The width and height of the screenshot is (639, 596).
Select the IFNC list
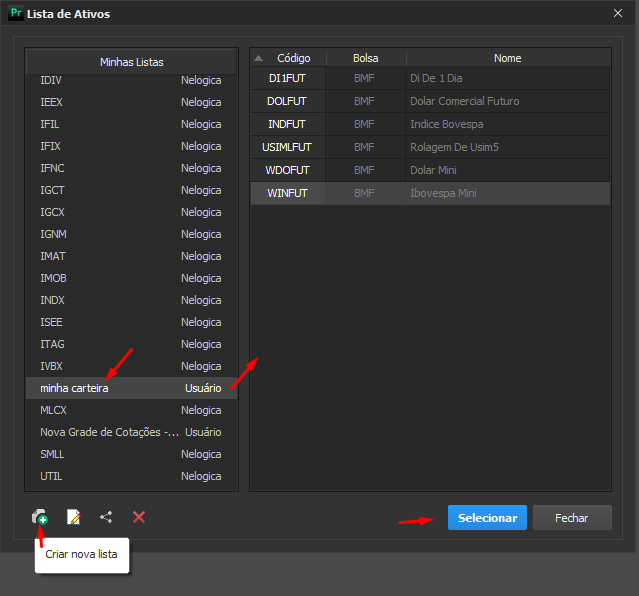pos(131,168)
